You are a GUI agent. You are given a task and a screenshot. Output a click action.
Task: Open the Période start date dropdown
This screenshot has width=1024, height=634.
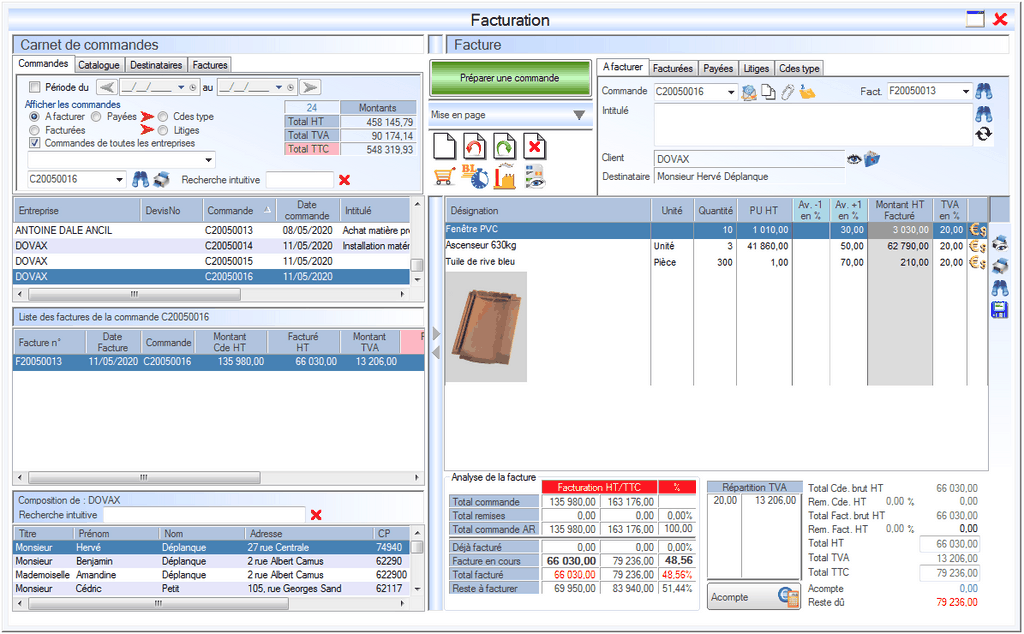(x=181, y=87)
